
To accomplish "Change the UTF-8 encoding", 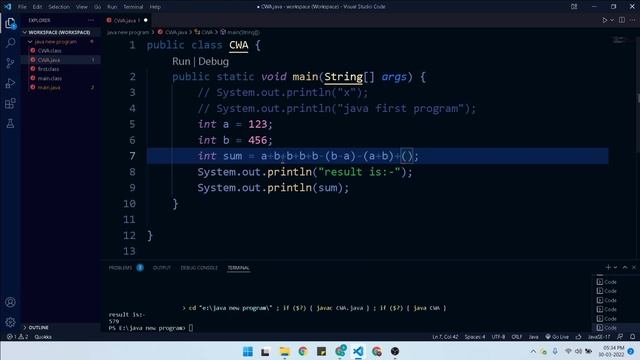I will coord(498,337).
